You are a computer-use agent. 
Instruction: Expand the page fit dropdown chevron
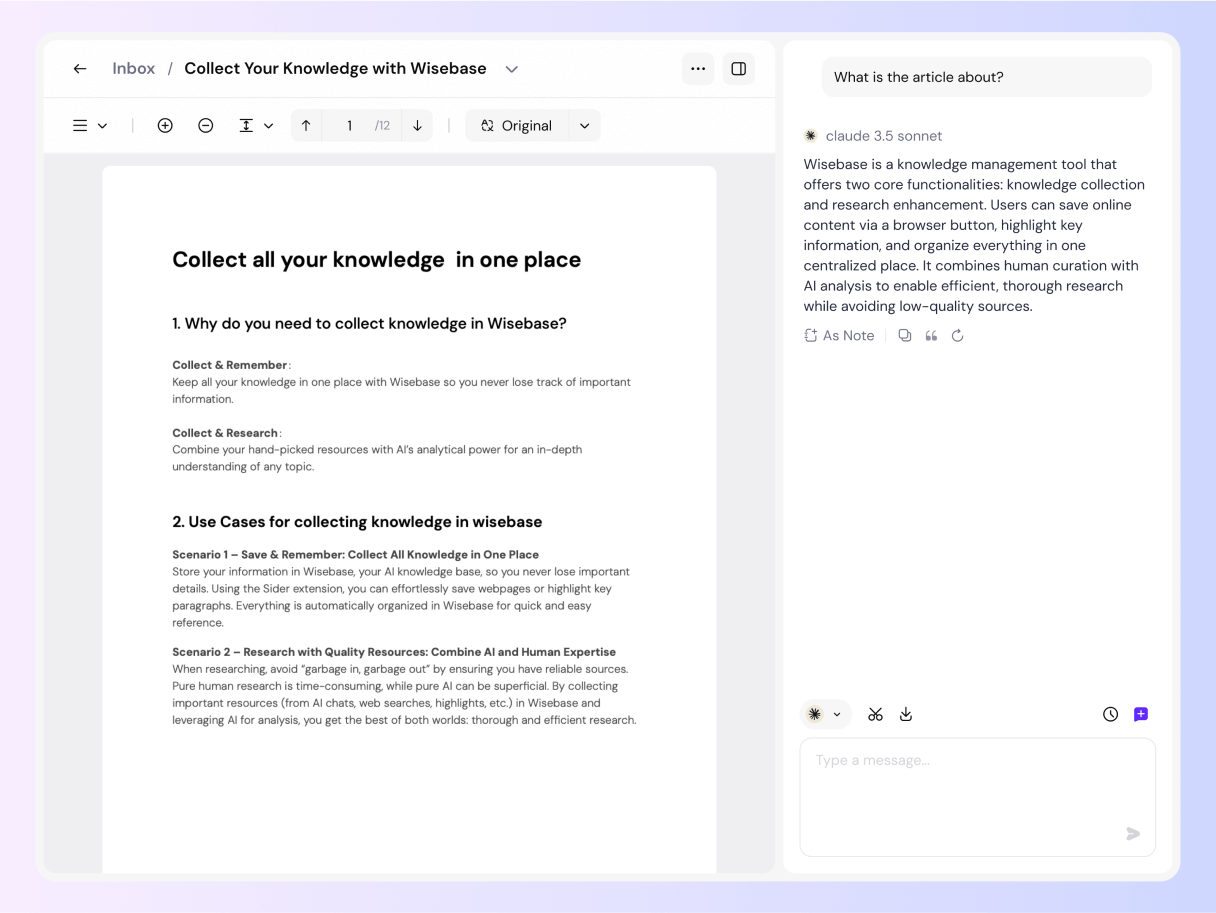click(x=268, y=126)
